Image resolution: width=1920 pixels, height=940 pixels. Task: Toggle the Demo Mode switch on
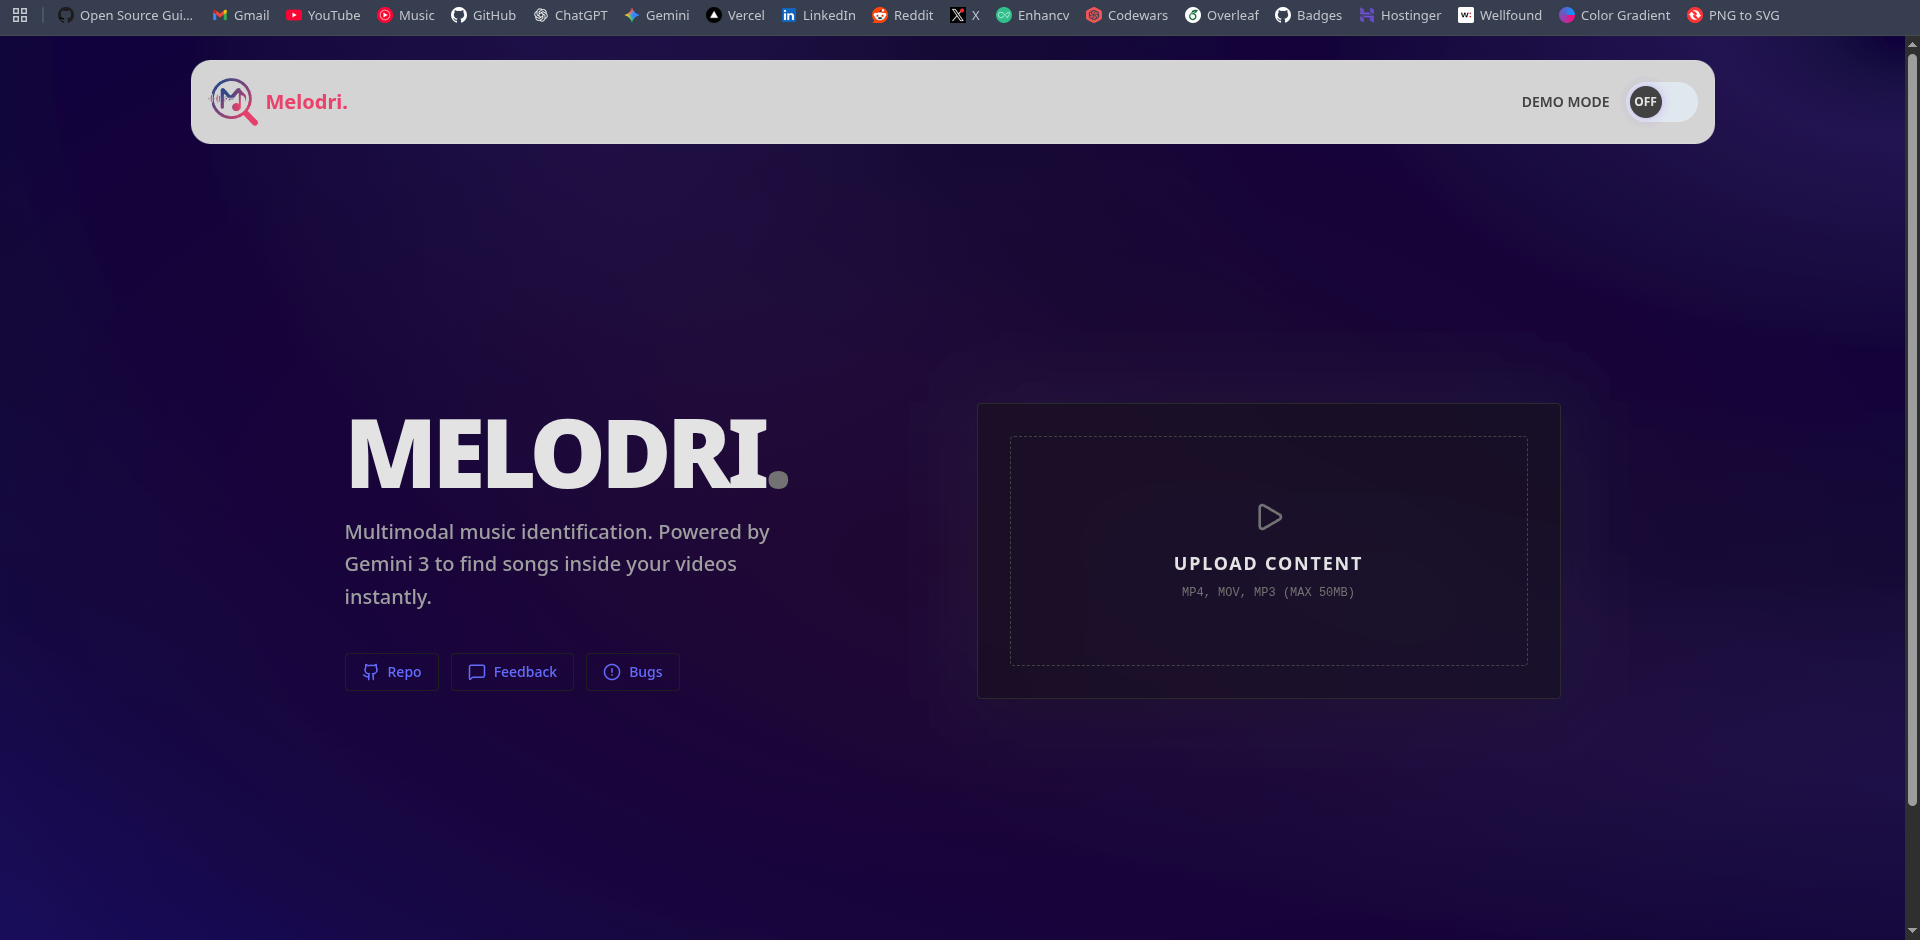[x=1661, y=102]
